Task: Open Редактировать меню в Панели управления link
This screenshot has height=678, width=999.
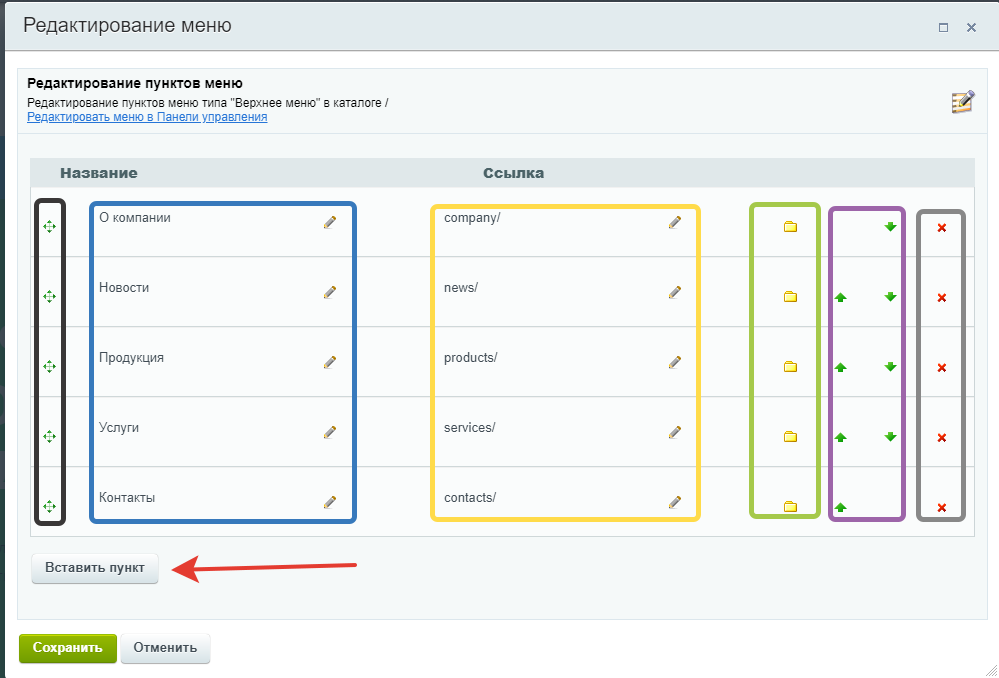Action: [x=147, y=117]
